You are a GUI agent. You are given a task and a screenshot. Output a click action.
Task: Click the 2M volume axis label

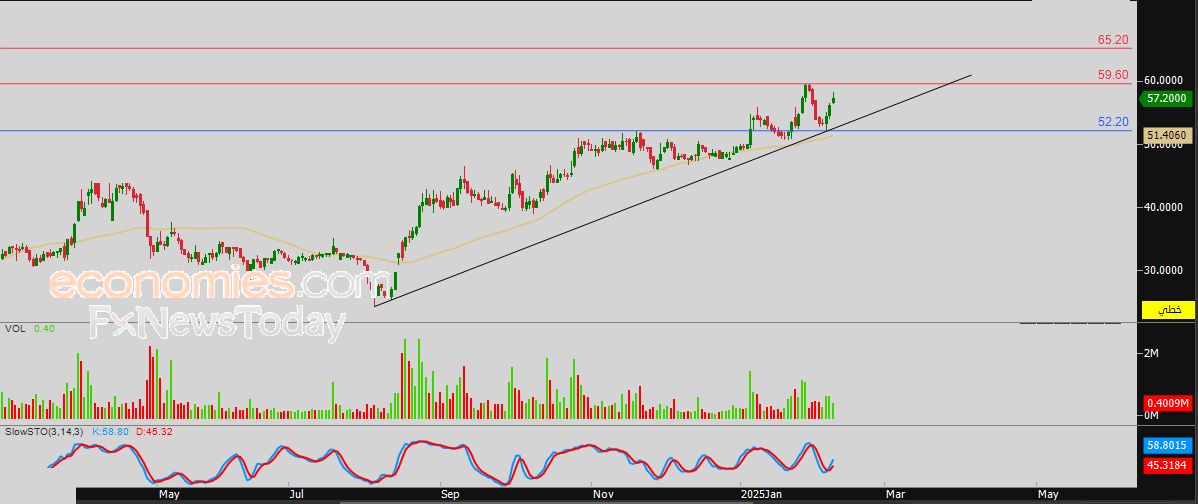(x=1151, y=353)
